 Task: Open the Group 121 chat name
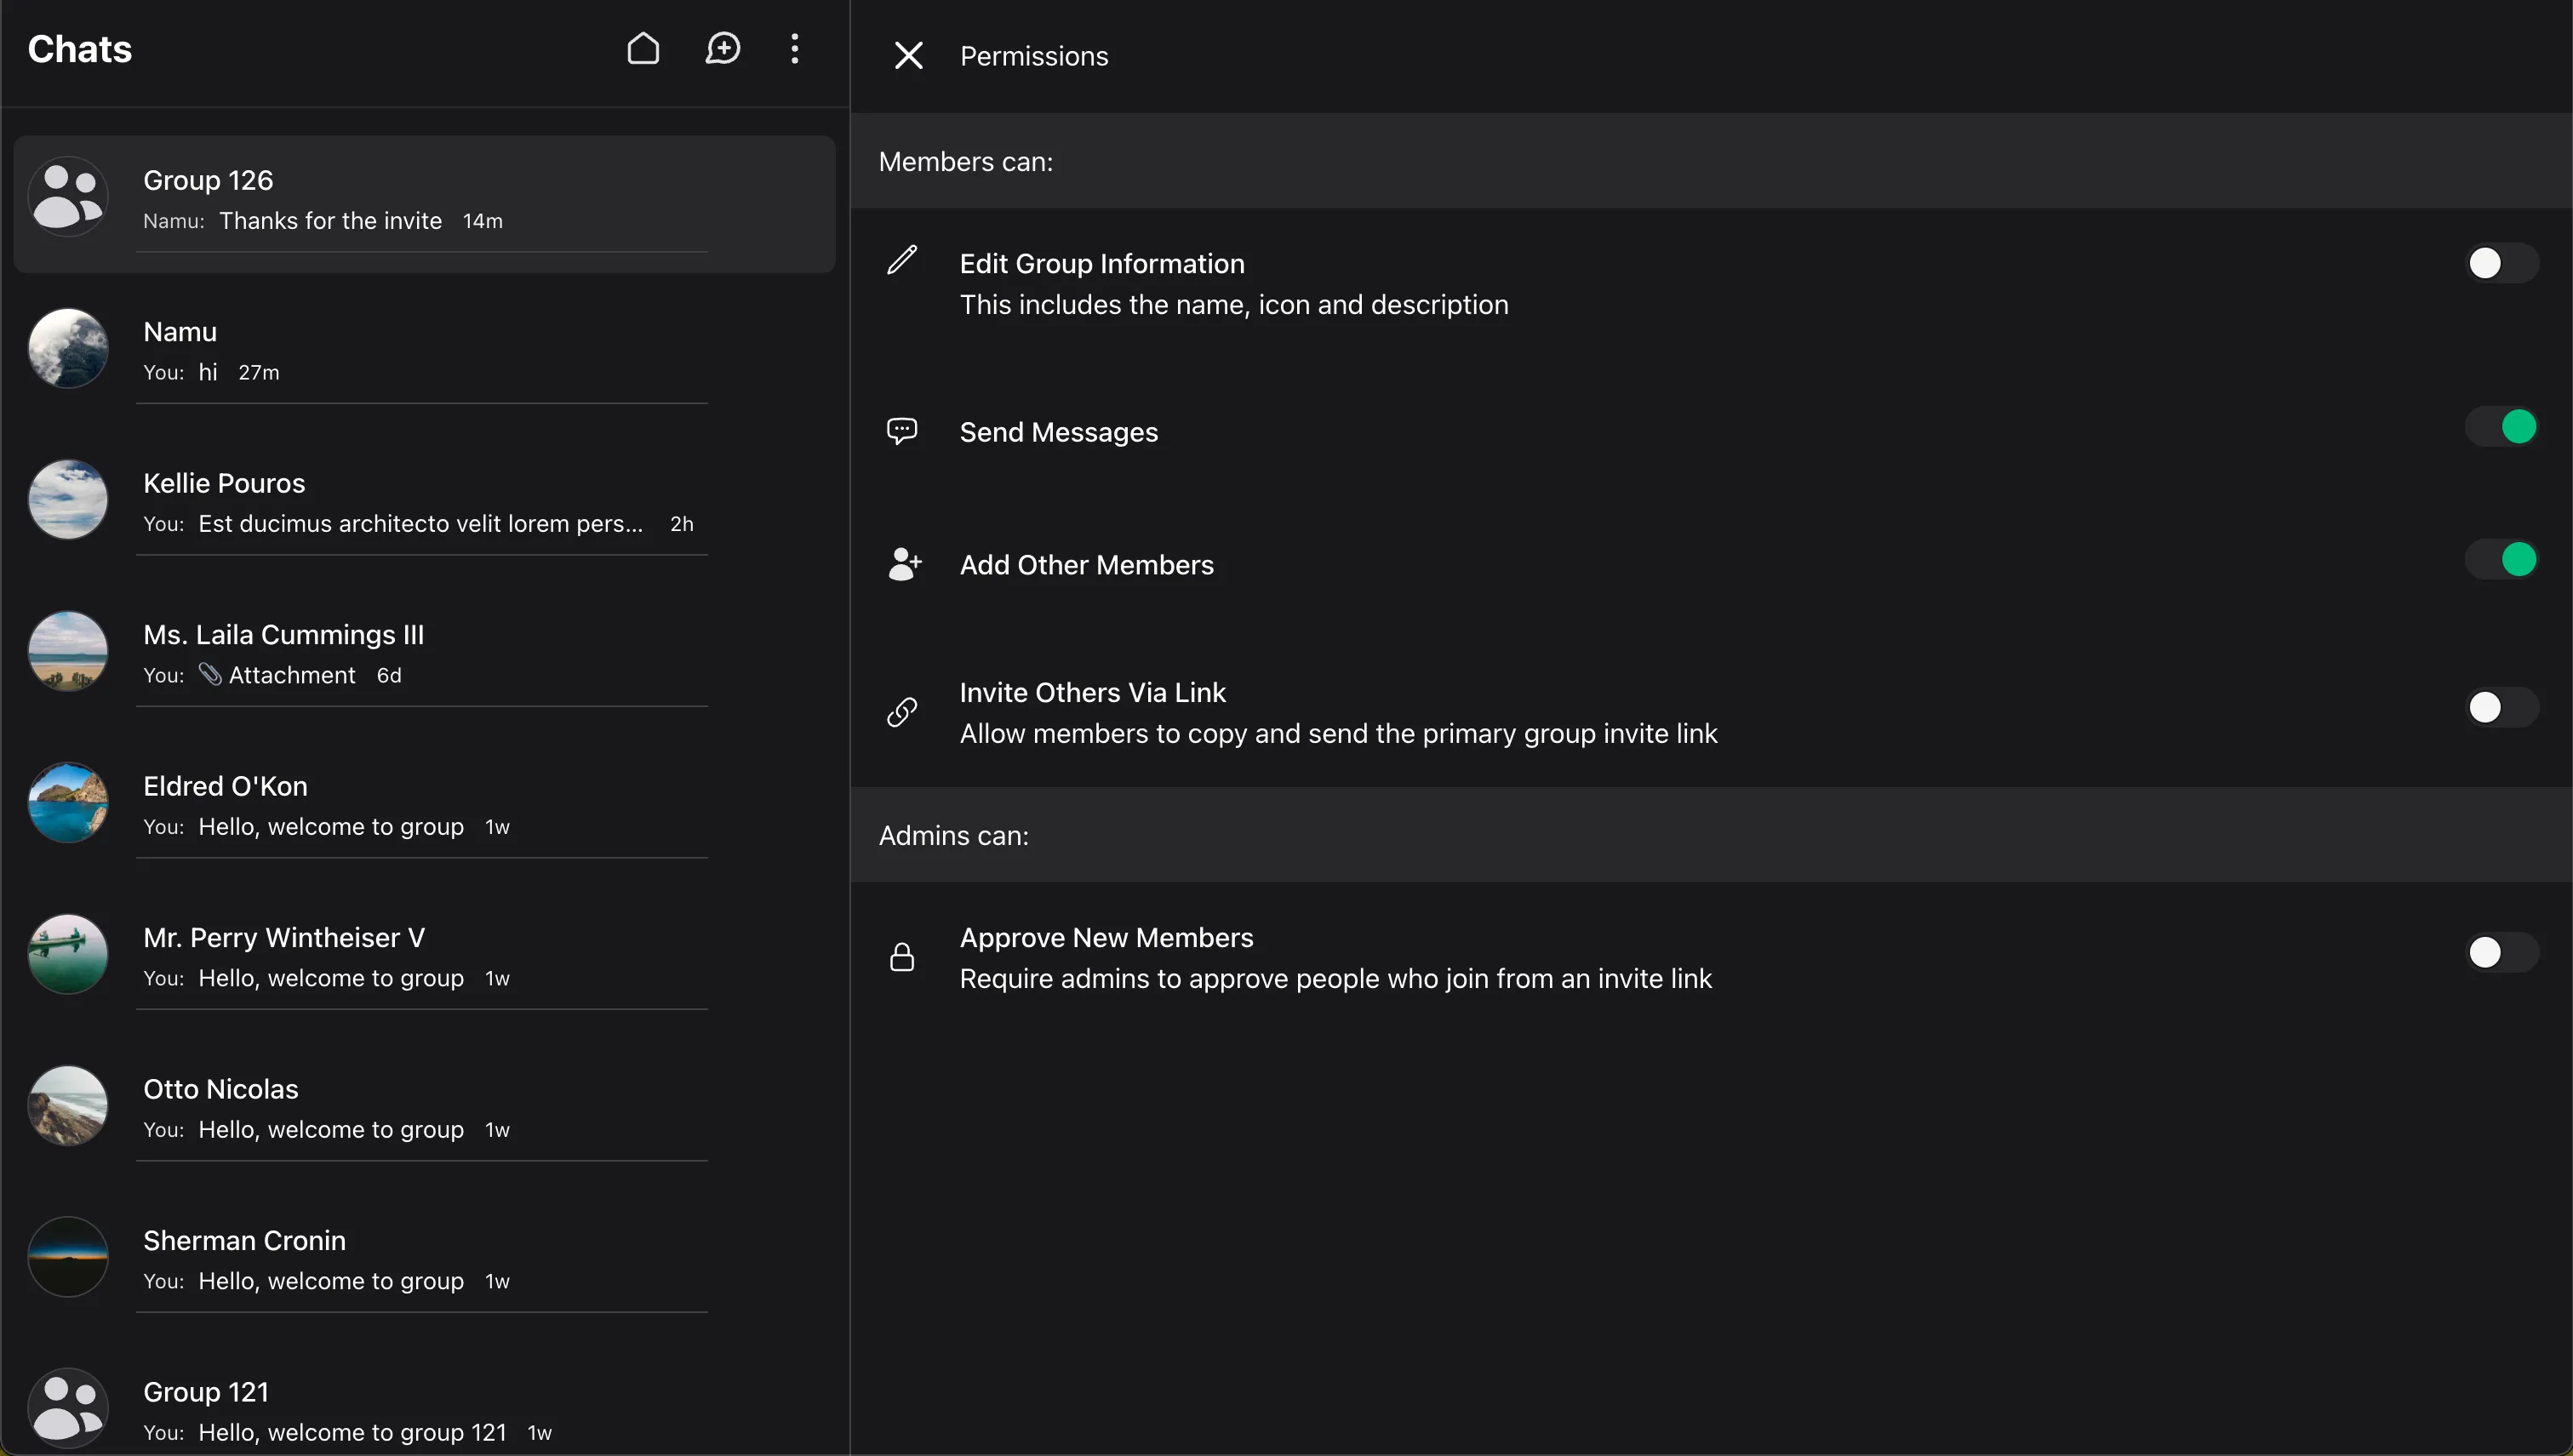[x=206, y=1392]
